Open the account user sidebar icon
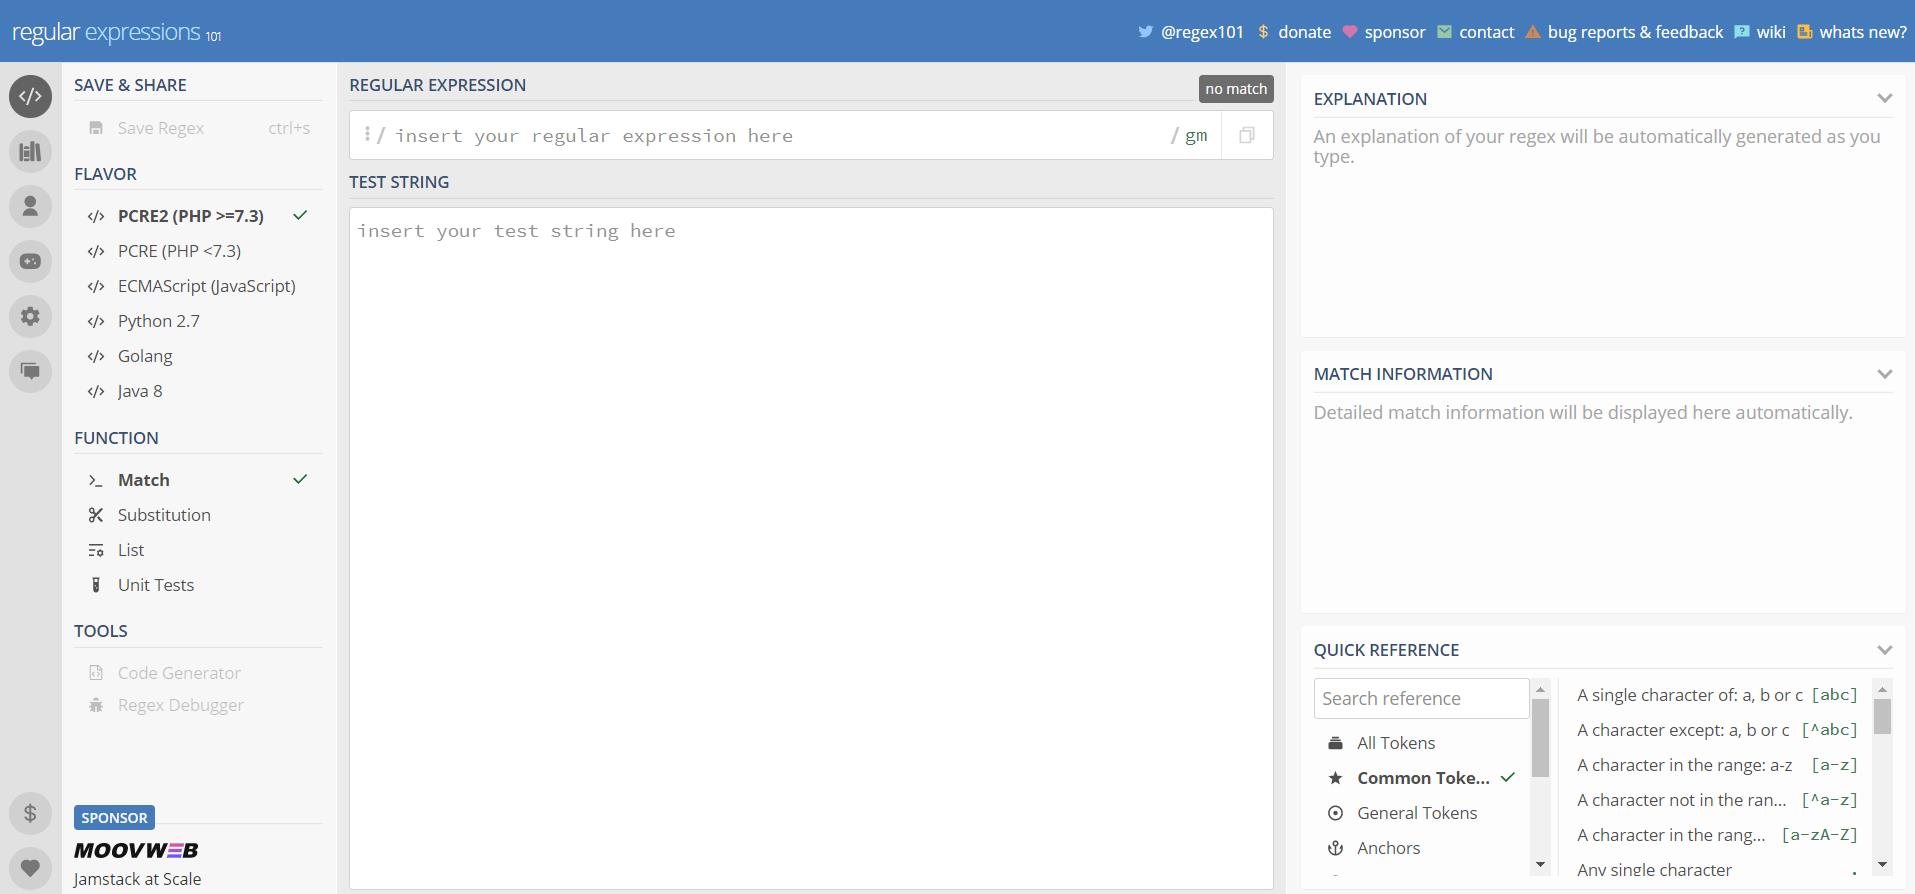 point(30,206)
